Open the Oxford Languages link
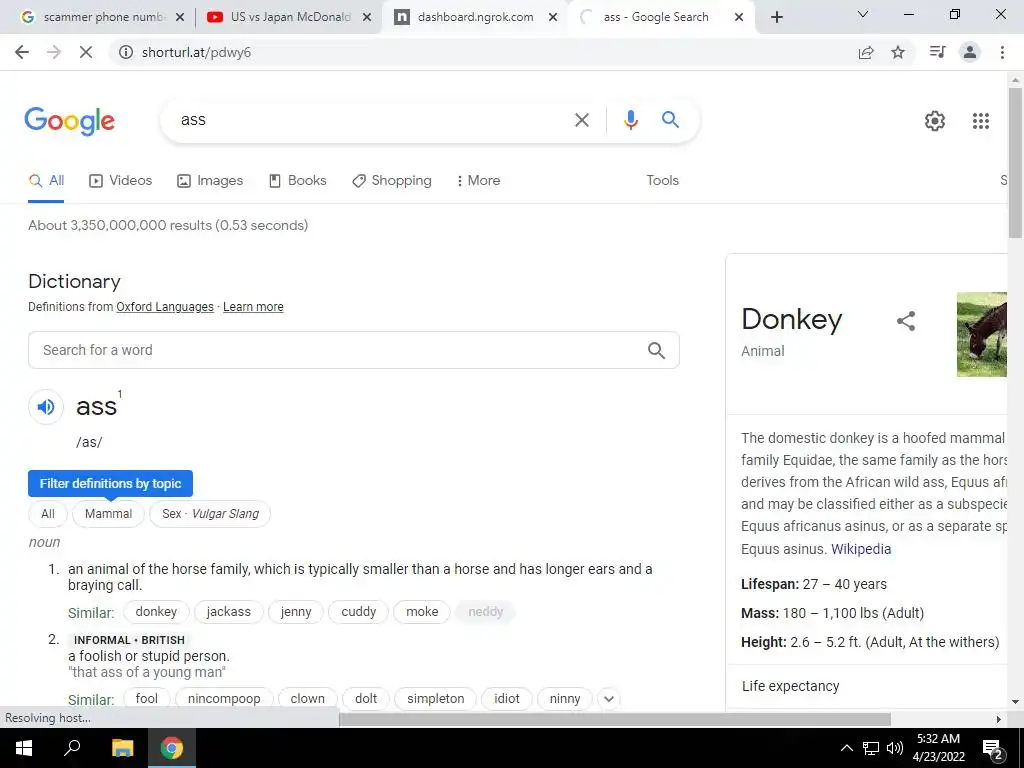1024x768 pixels. pos(165,307)
